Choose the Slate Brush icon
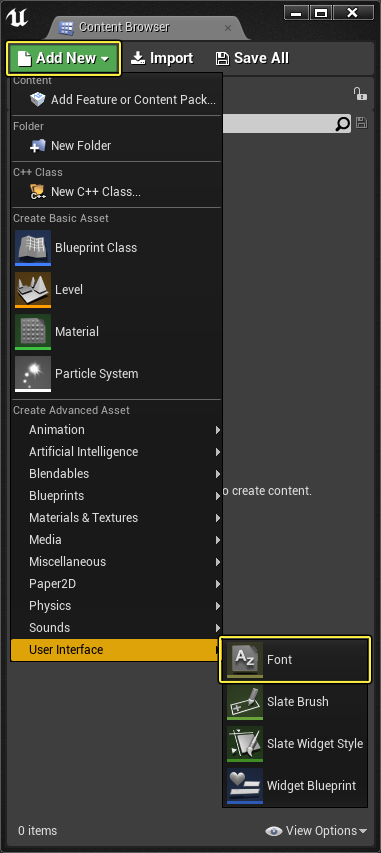381x853 pixels. tap(245, 702)
